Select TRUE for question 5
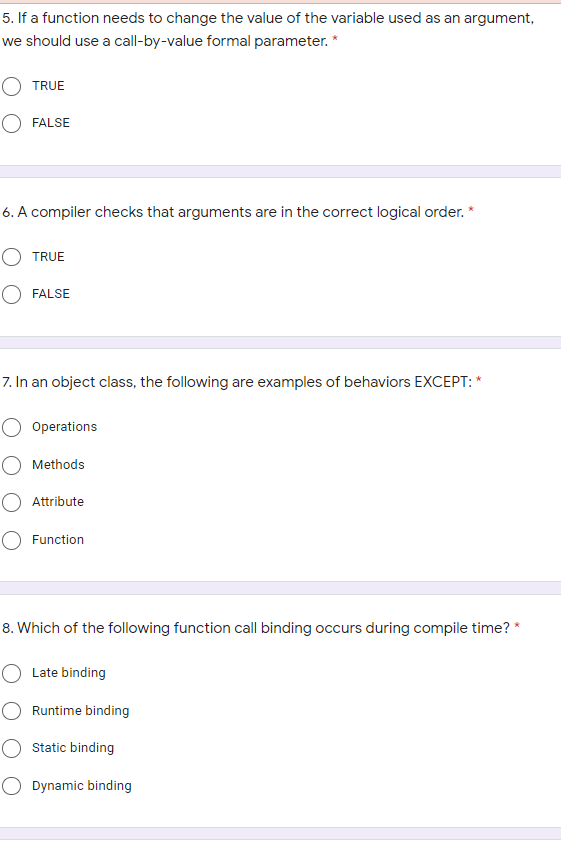This screenshot has width=561, height=841. coord(11,86)
